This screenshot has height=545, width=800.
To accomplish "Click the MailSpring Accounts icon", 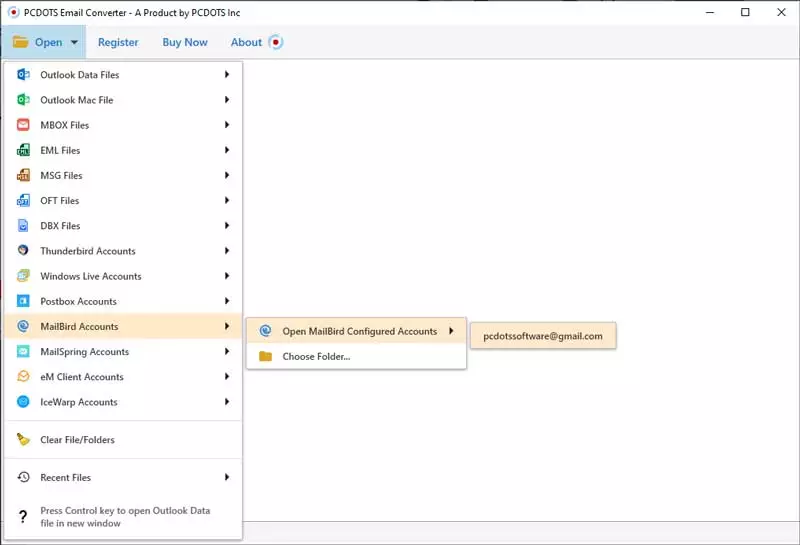I will (23, 352).
